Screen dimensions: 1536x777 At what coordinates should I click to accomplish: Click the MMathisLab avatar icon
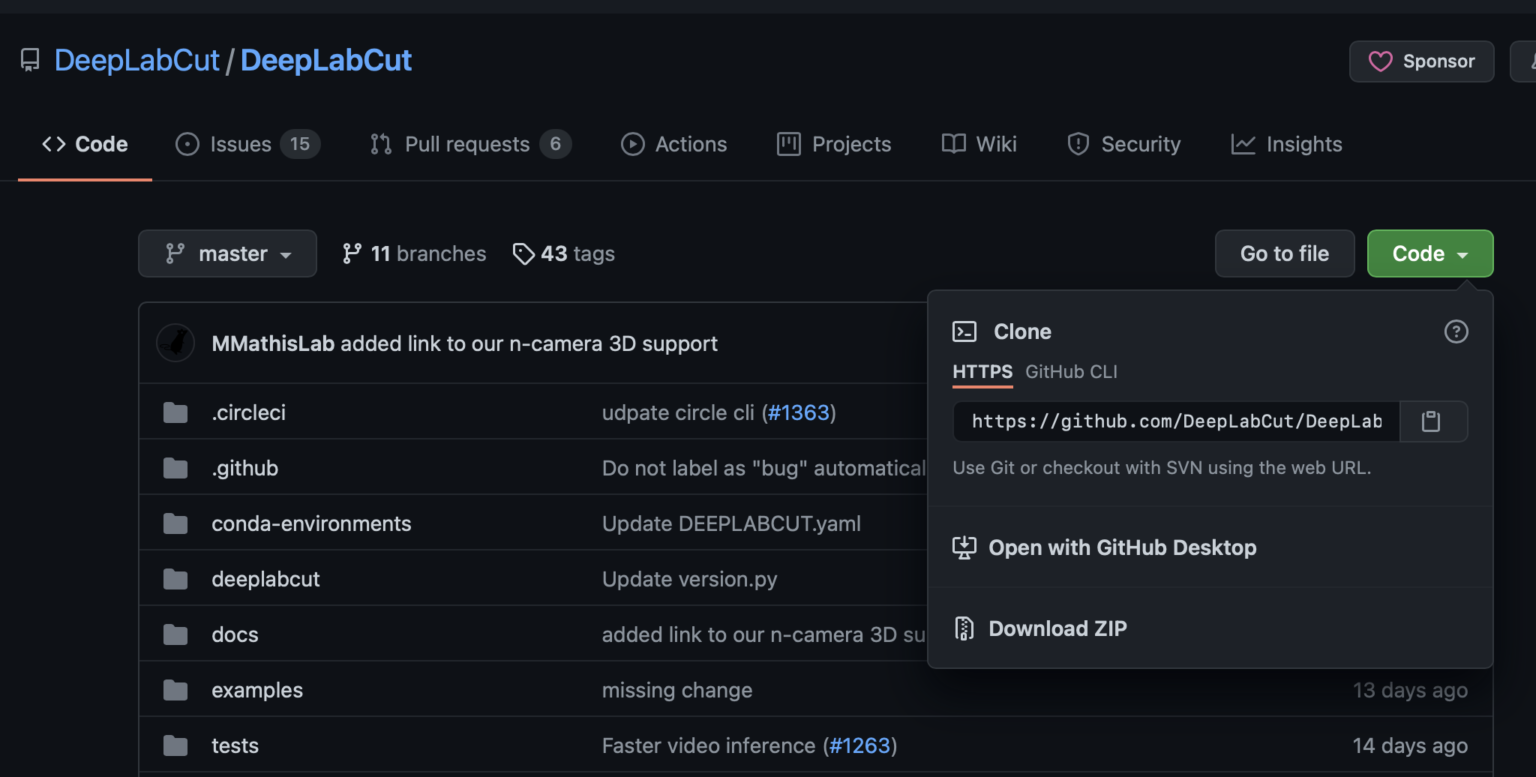point(175,342)
